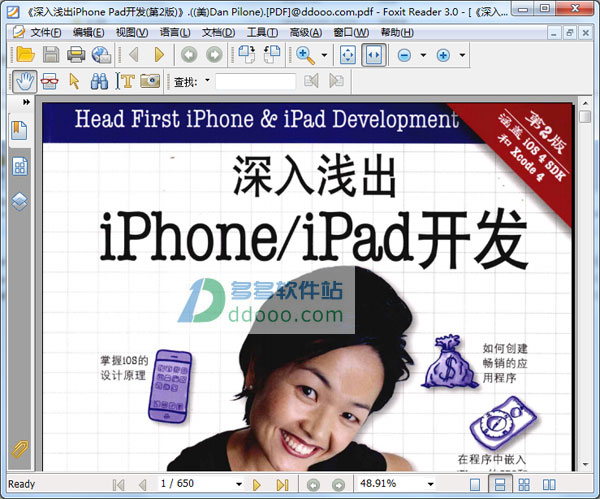Open the page thumbnails side panel
Viewport: 600px width, 499px height.
point(20,166)
